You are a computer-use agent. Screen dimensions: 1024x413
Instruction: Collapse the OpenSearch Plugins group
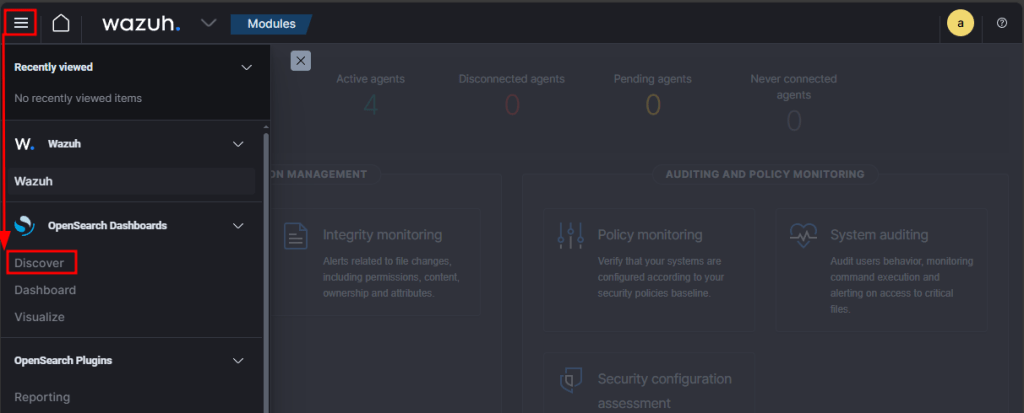coord(238,360)
